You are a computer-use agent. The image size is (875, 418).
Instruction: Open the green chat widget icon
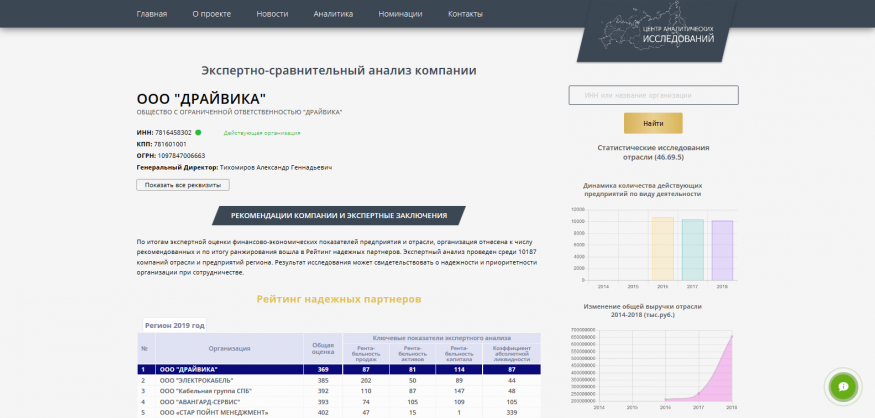843,386
